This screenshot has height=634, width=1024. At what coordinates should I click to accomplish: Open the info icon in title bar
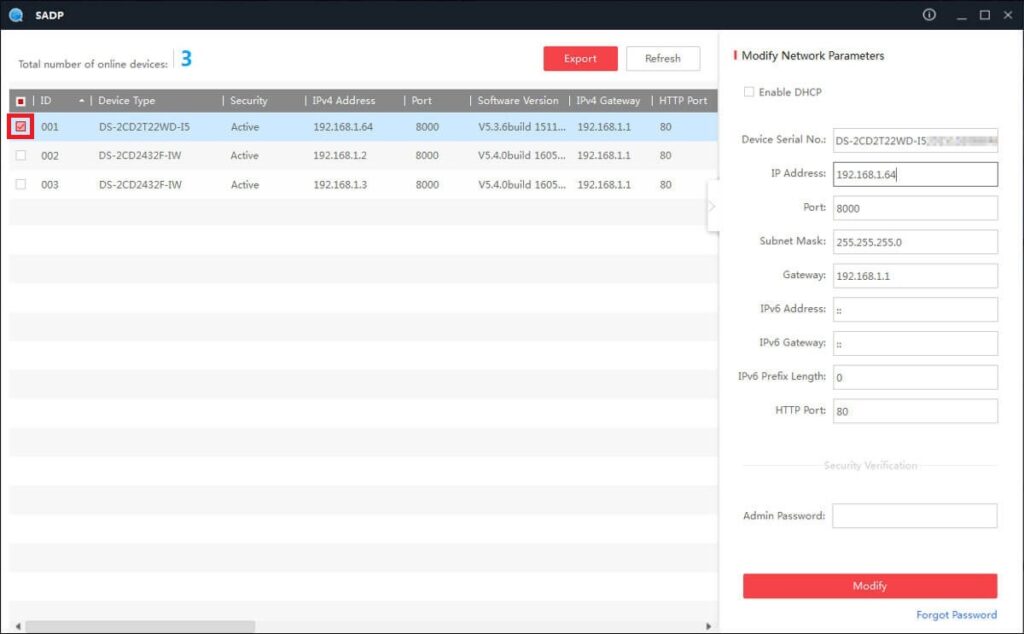click(929, 15)
